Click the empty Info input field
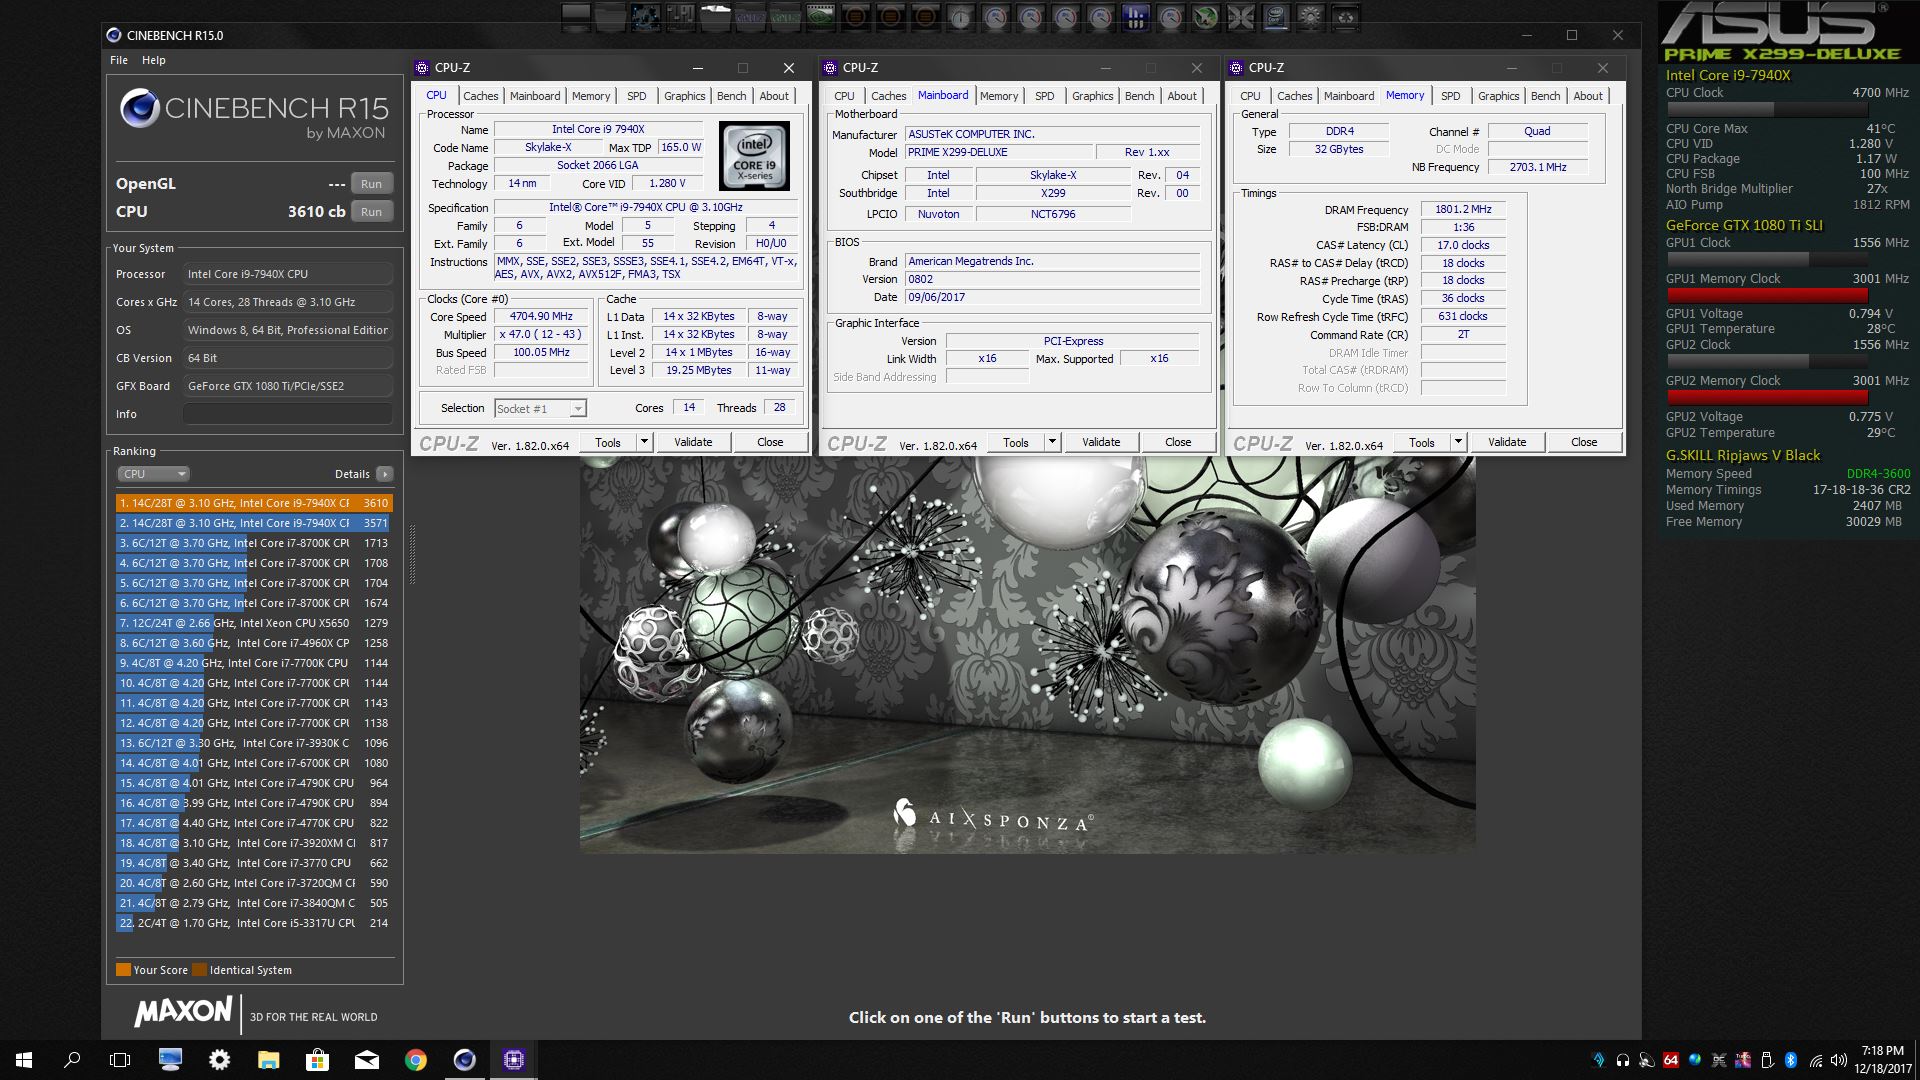This screenshot has width=1920, height=1080. tap(288, 414)
